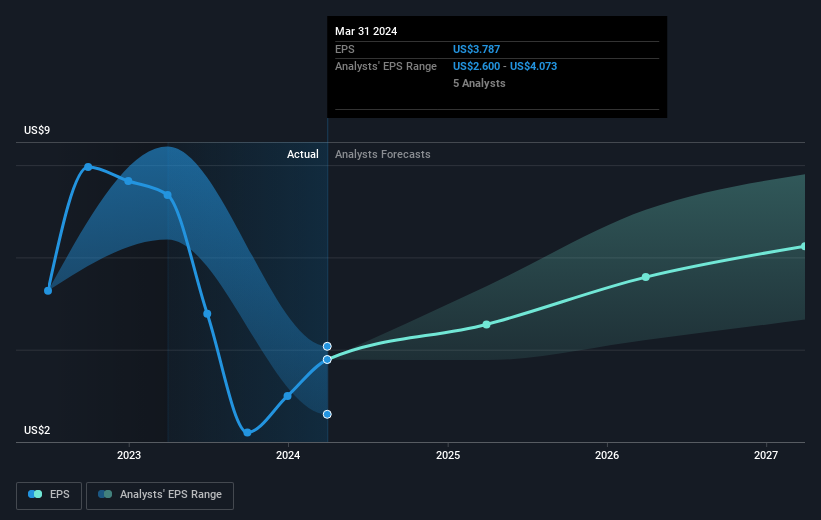Viewport: 821px width, 520px height.
Task: Click the EPS data point at mid-2023
Action: [207, 314]
